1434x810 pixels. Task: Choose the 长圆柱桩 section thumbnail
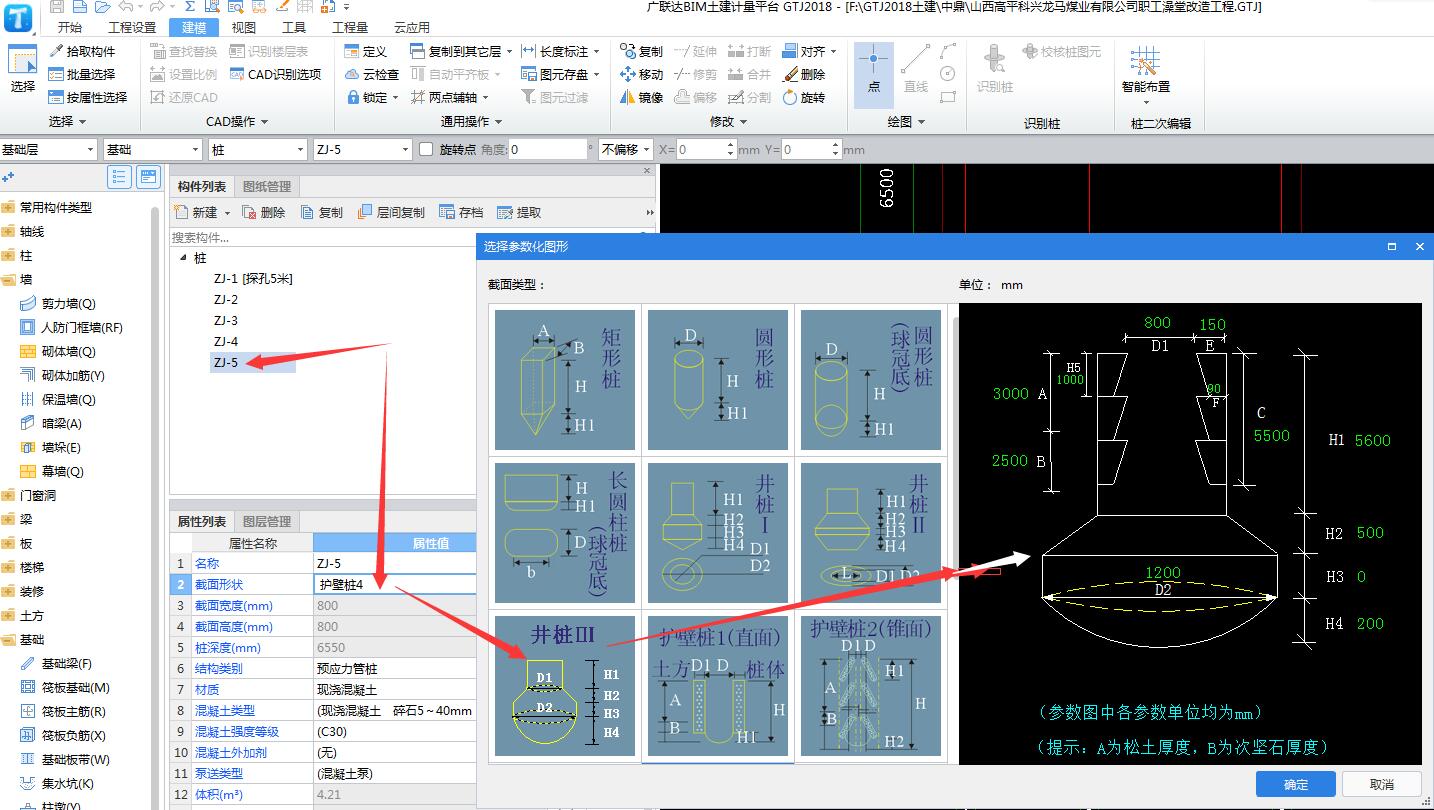coord(565,533)
